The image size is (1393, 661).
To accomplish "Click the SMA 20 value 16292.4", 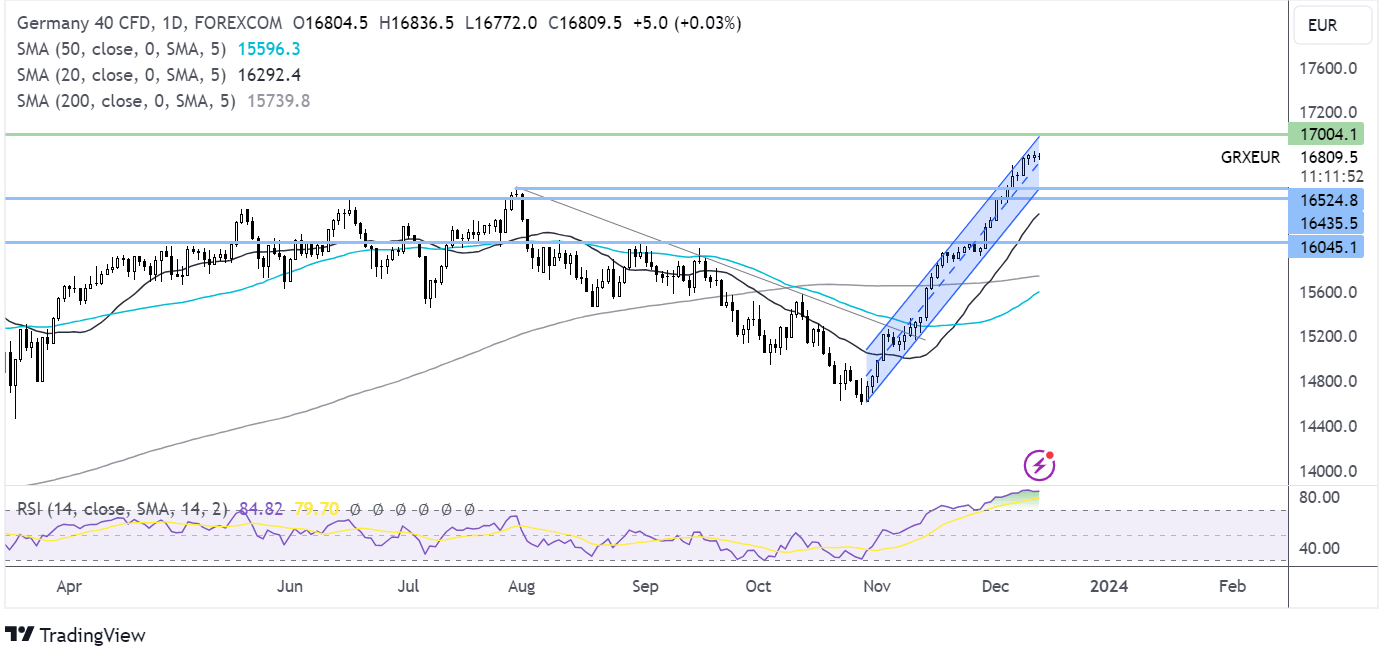I will (269, 74).
